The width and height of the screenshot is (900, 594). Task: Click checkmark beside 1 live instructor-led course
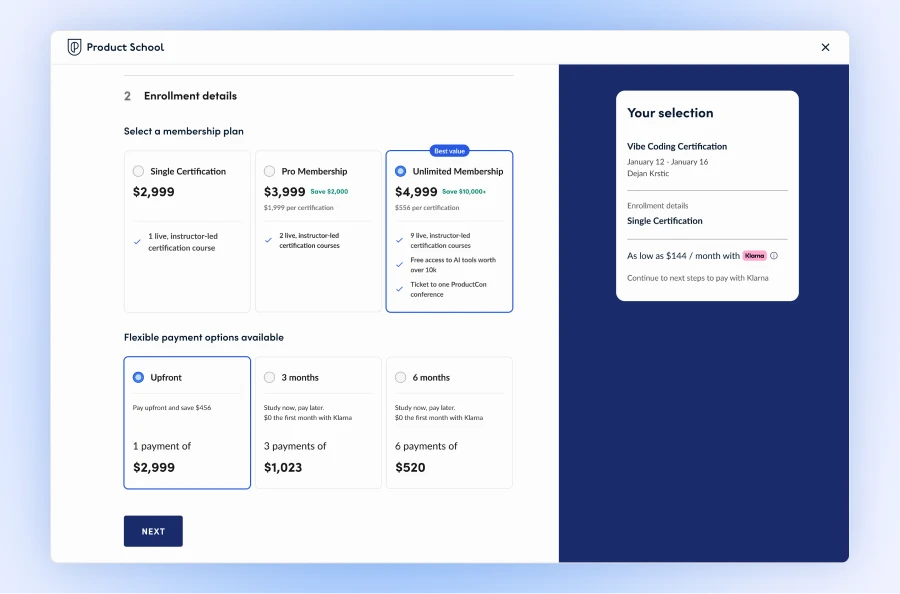137,242
